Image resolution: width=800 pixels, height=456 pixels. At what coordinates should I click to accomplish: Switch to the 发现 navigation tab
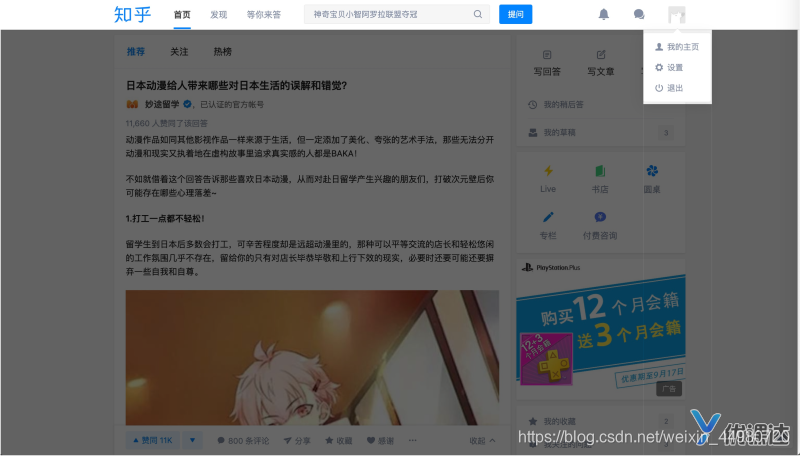tap(218, 15)
